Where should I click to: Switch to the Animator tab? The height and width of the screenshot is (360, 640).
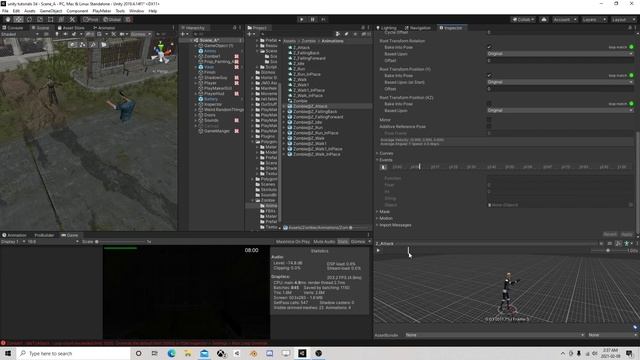click(x=104, y=28)
